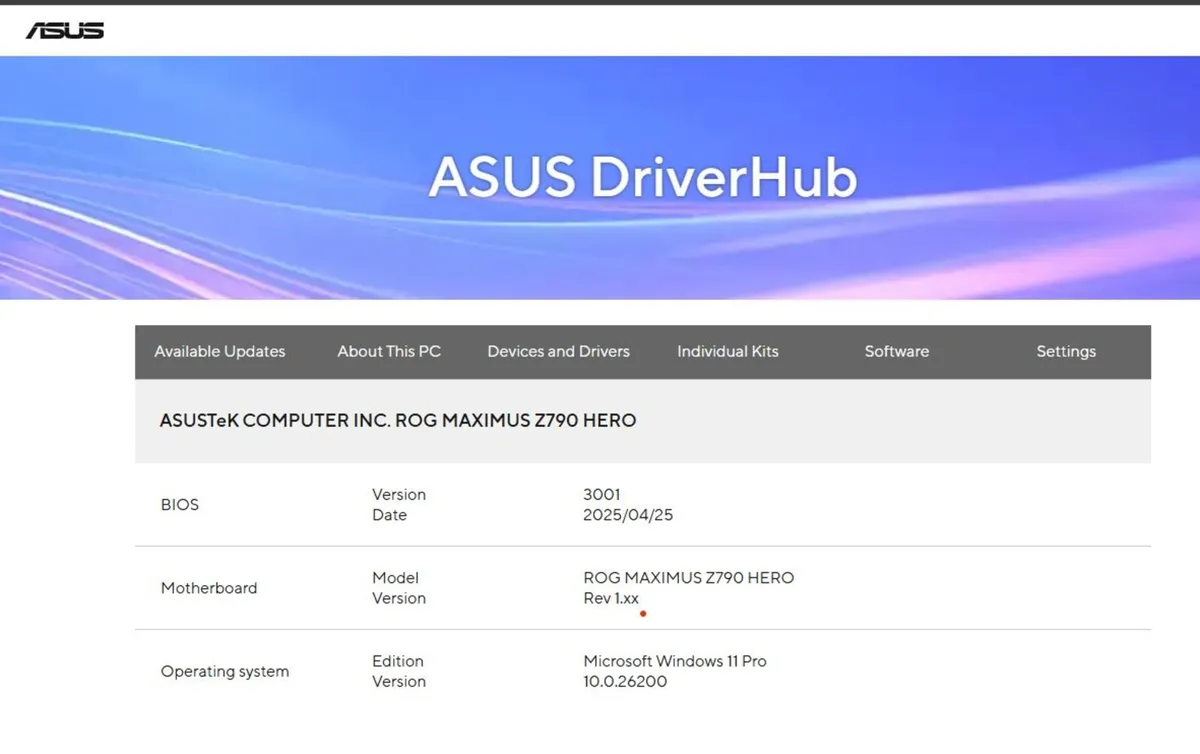Click the Model field label in Motherboard row
The height and width of the screenshot is (754, 1200).
[395, 578]
